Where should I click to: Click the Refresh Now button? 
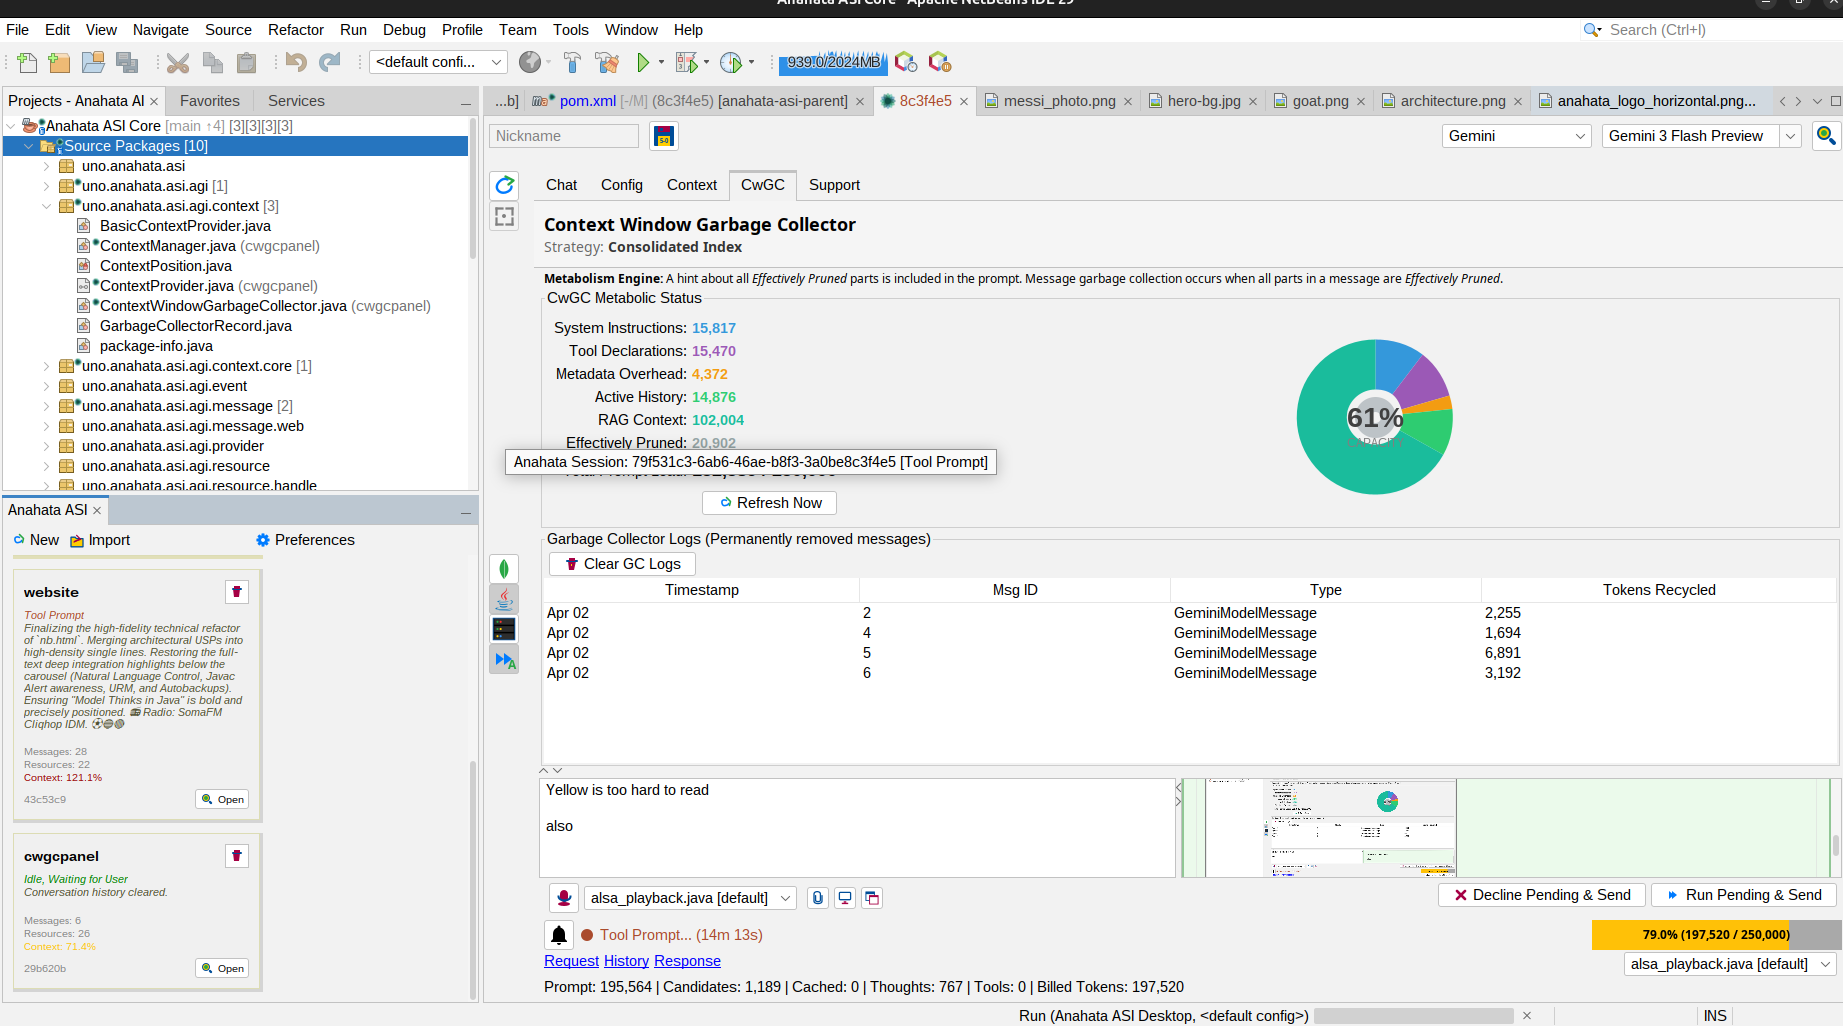(769, 503)
